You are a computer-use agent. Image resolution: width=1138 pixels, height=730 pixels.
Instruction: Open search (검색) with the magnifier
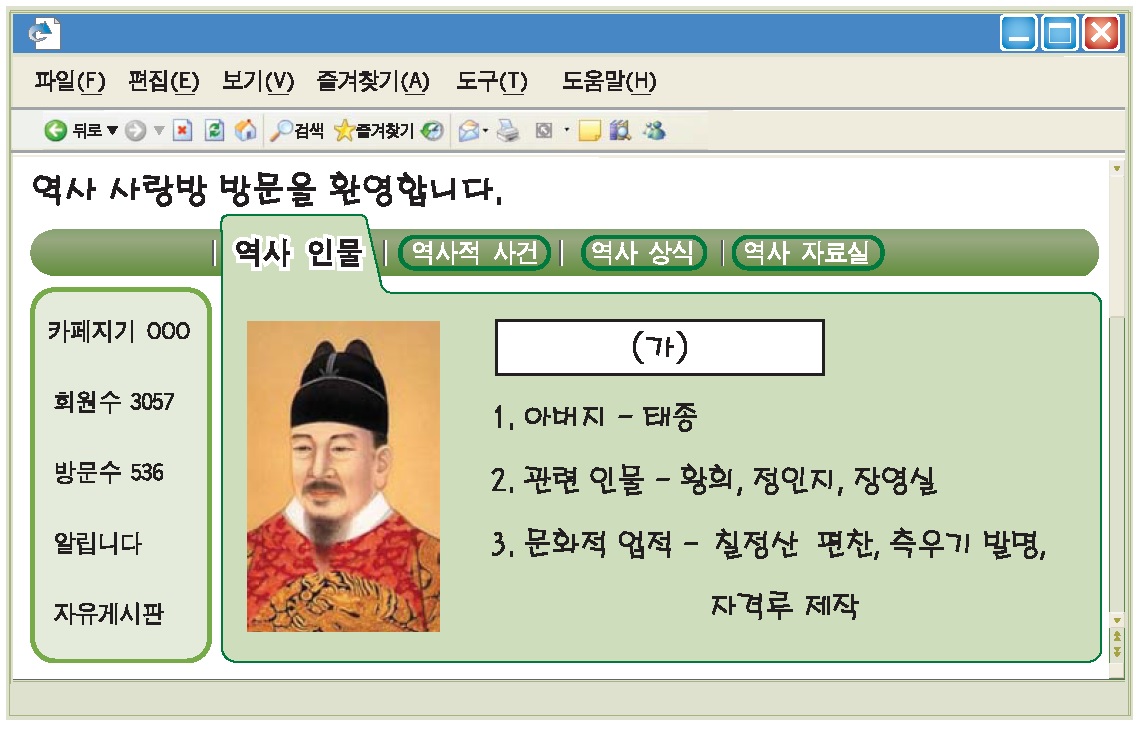282,131
